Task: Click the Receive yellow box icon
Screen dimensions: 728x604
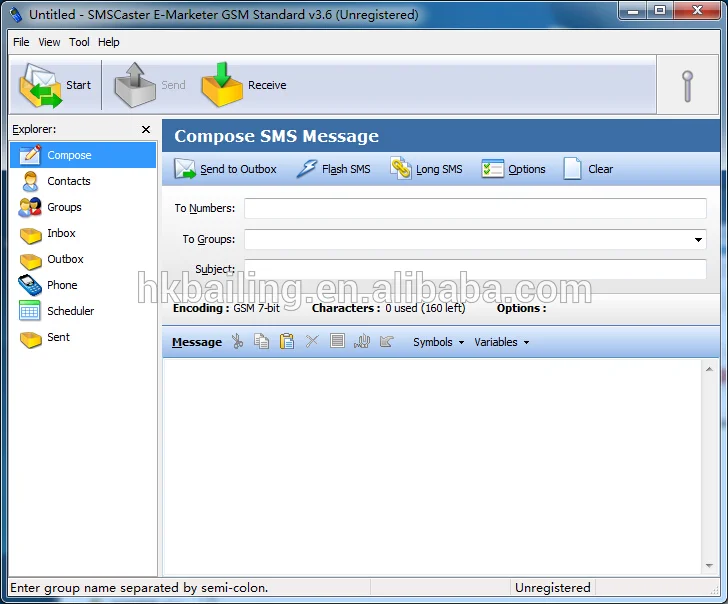Action: 222,85
